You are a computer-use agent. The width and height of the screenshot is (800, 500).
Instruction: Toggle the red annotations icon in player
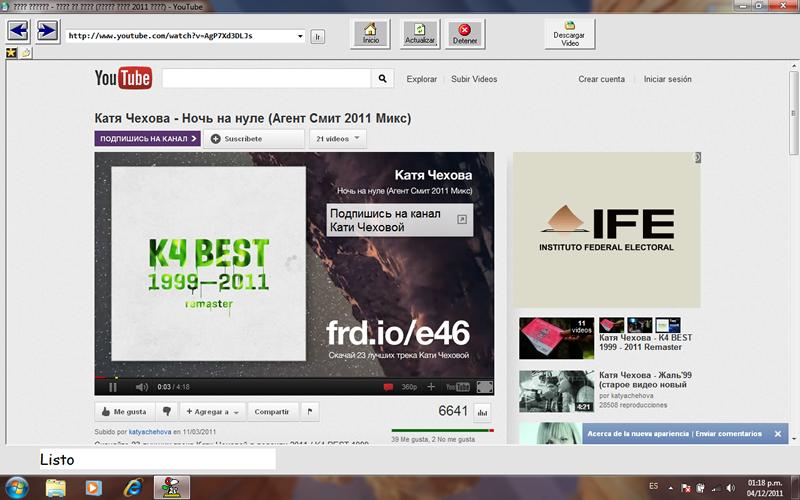pos(388,387)
